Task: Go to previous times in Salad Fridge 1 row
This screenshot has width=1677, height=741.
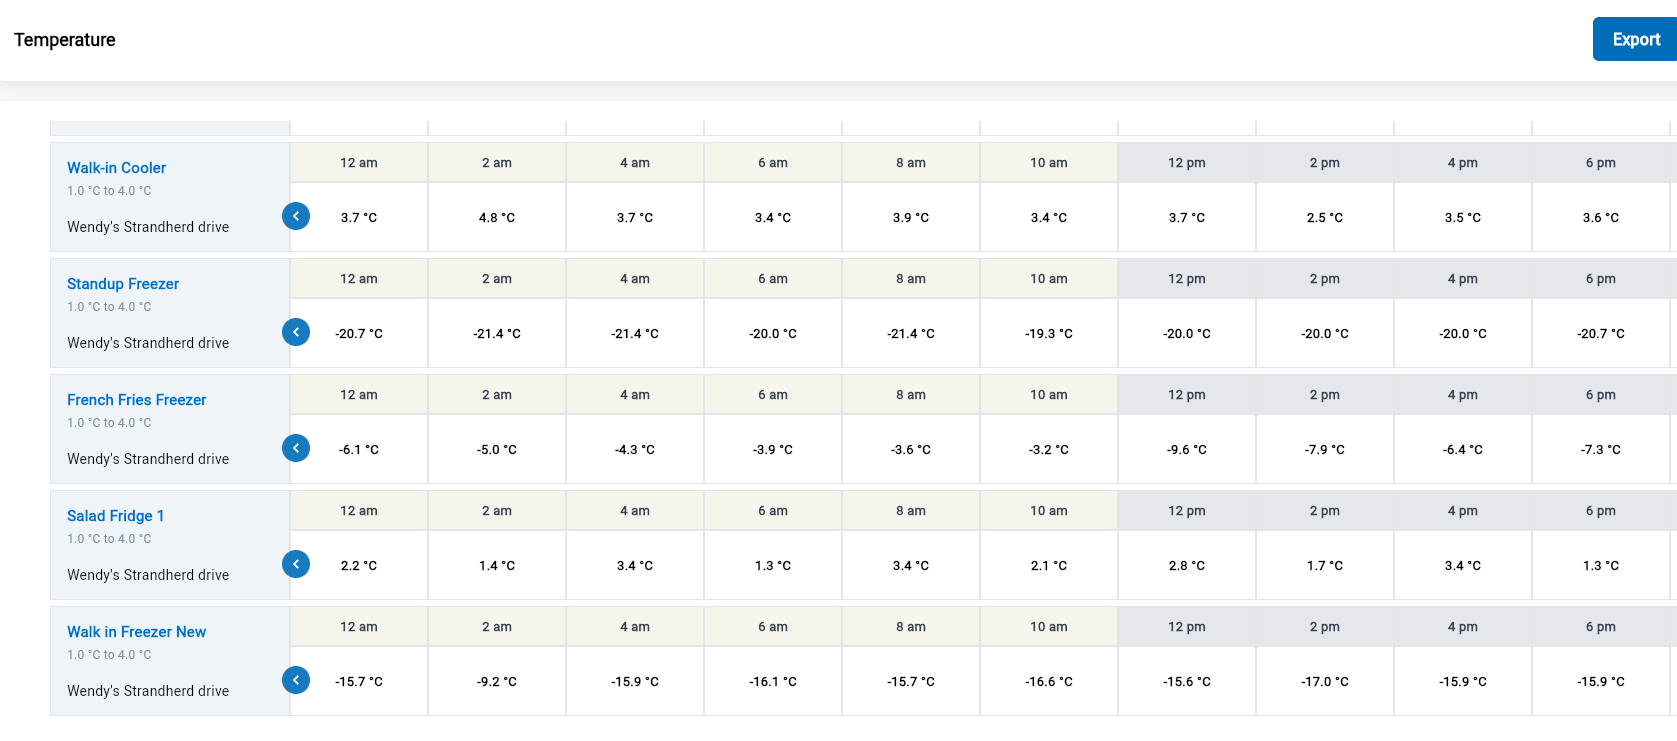Action: [296, 564]
